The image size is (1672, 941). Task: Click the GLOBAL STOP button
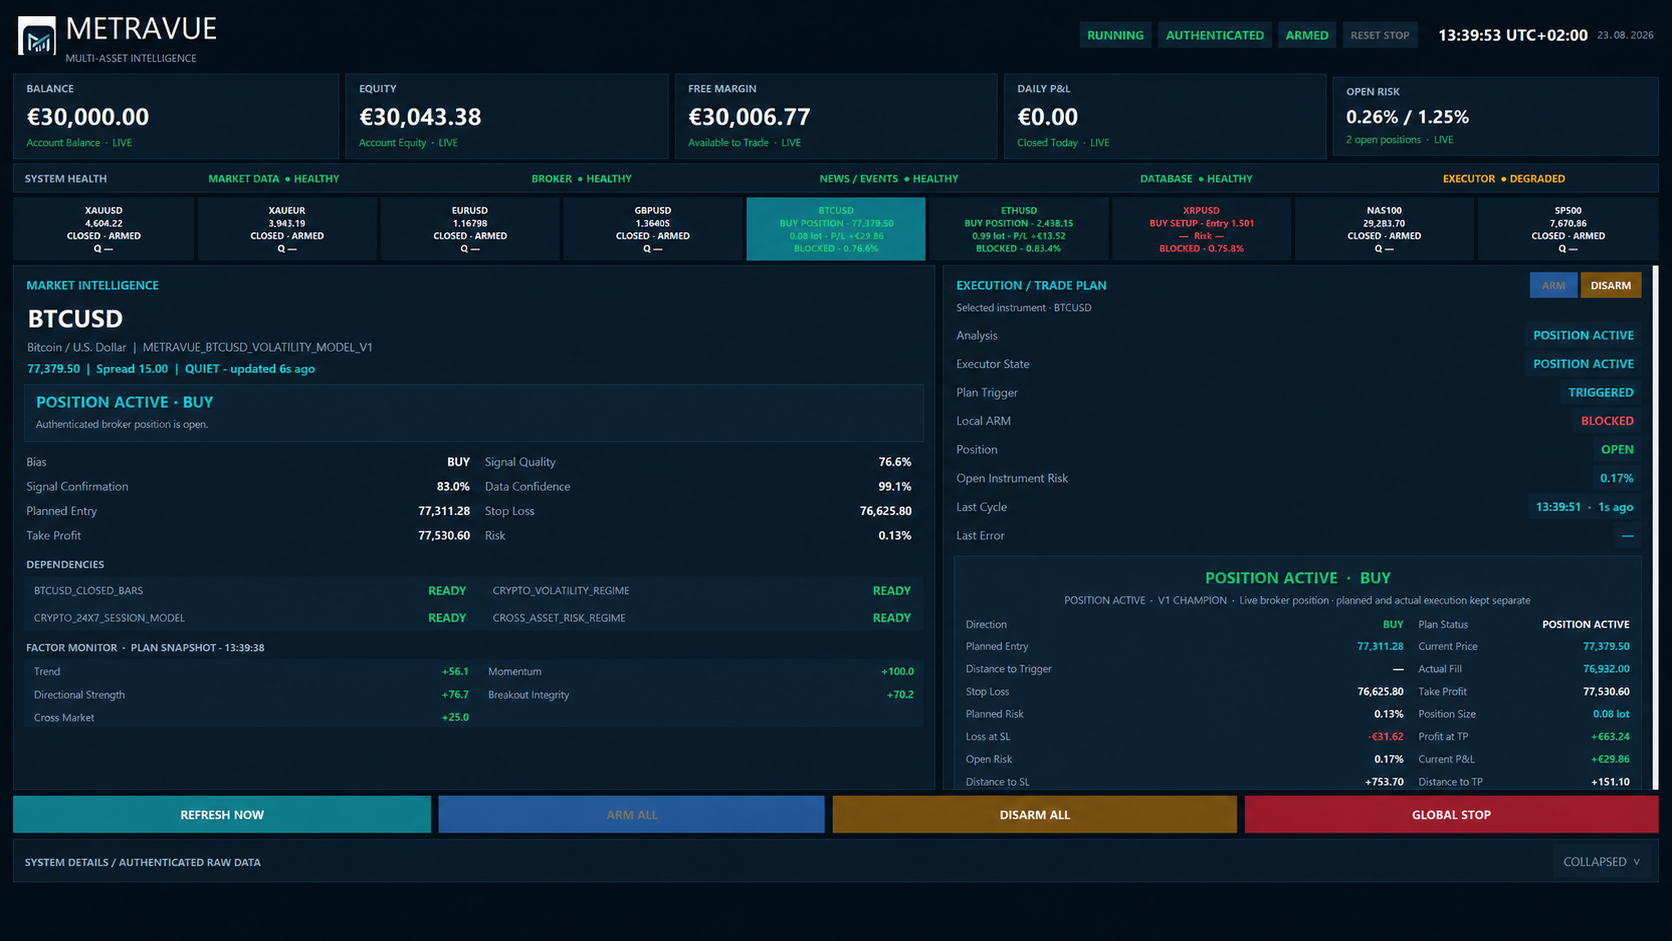click(1451, 814)
